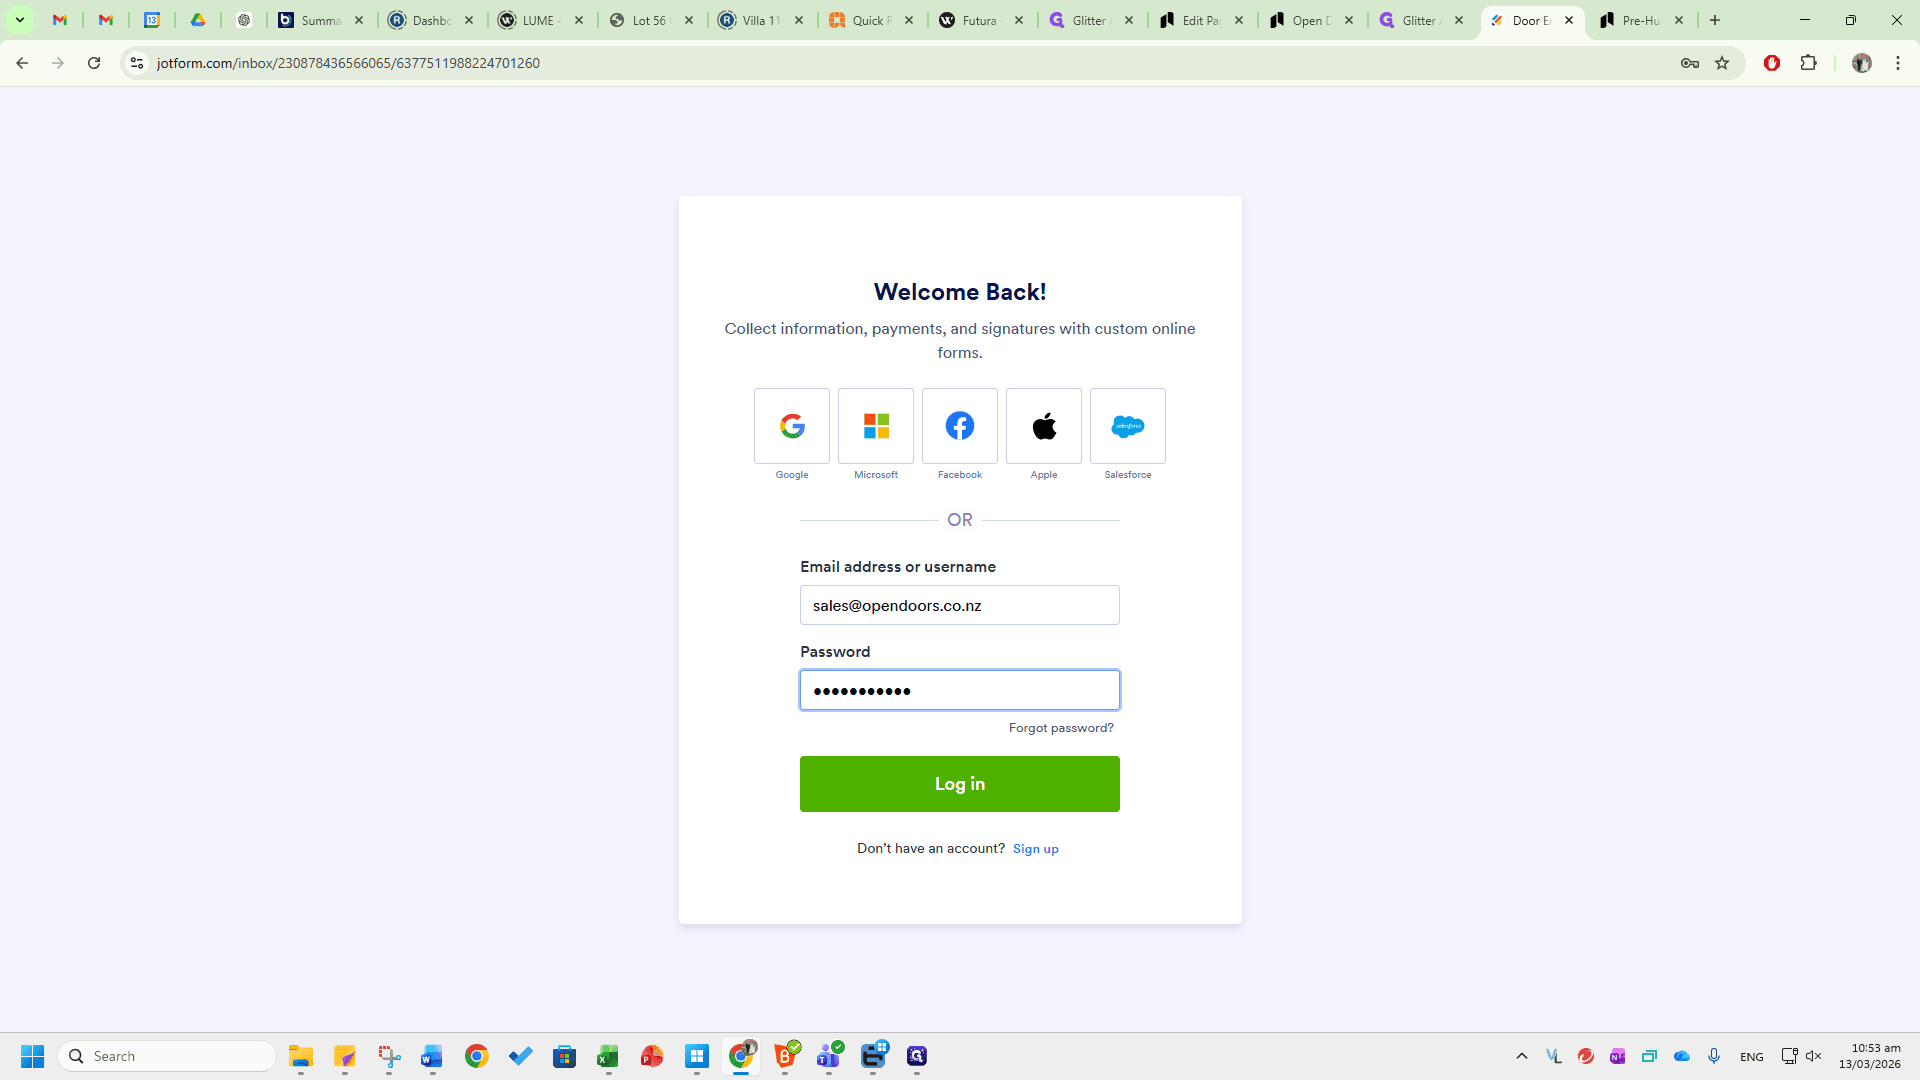Image resolution: width=1920 pixels, height=1080 pixels.
Task: Click the red Opera-style extension icon
Action: 1772,63
